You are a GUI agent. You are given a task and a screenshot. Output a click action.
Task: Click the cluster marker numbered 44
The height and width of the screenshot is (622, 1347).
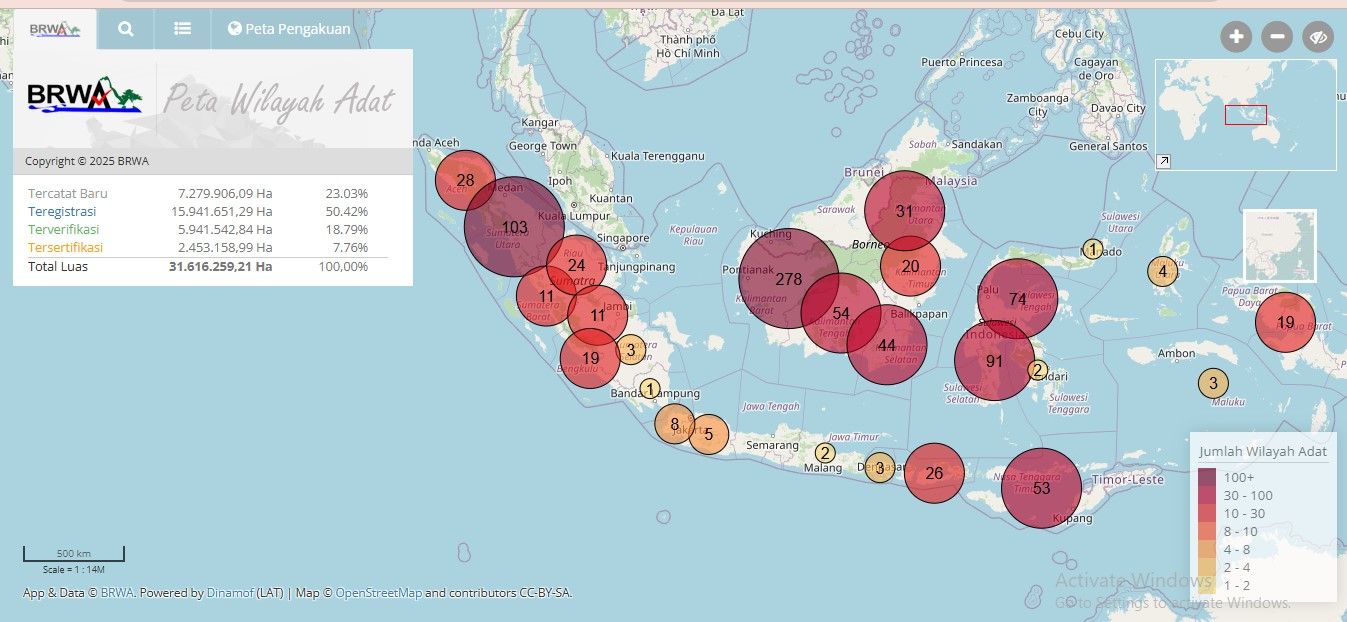886,345
